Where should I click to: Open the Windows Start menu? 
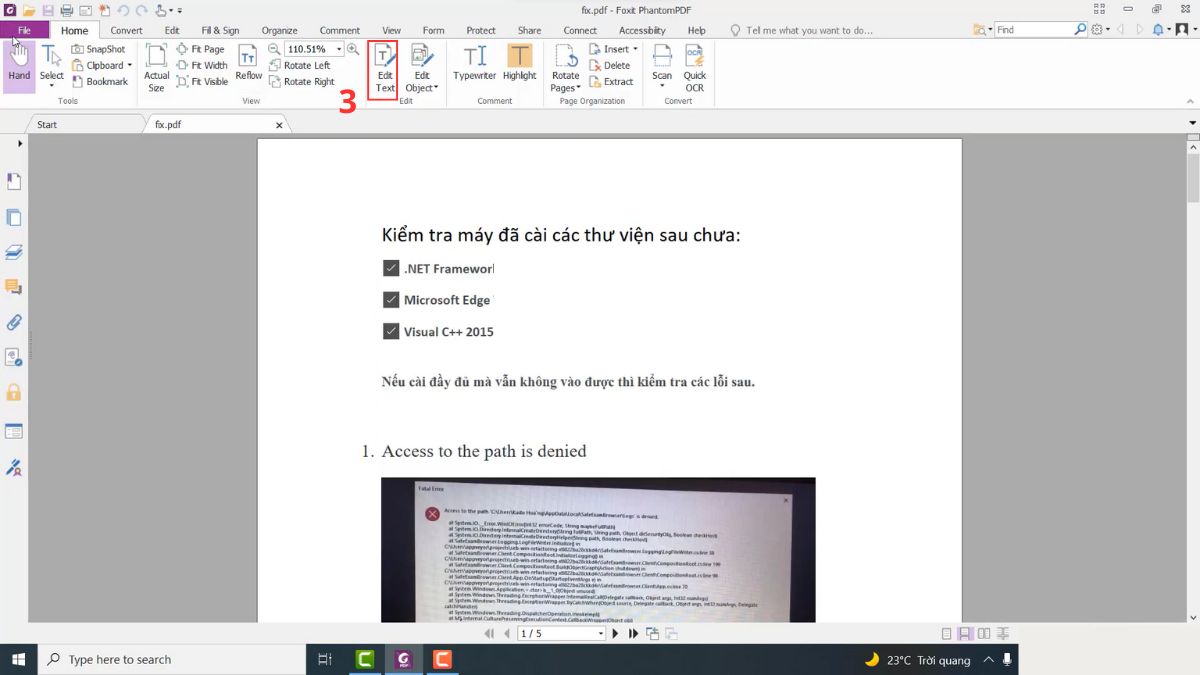[19, 659]
